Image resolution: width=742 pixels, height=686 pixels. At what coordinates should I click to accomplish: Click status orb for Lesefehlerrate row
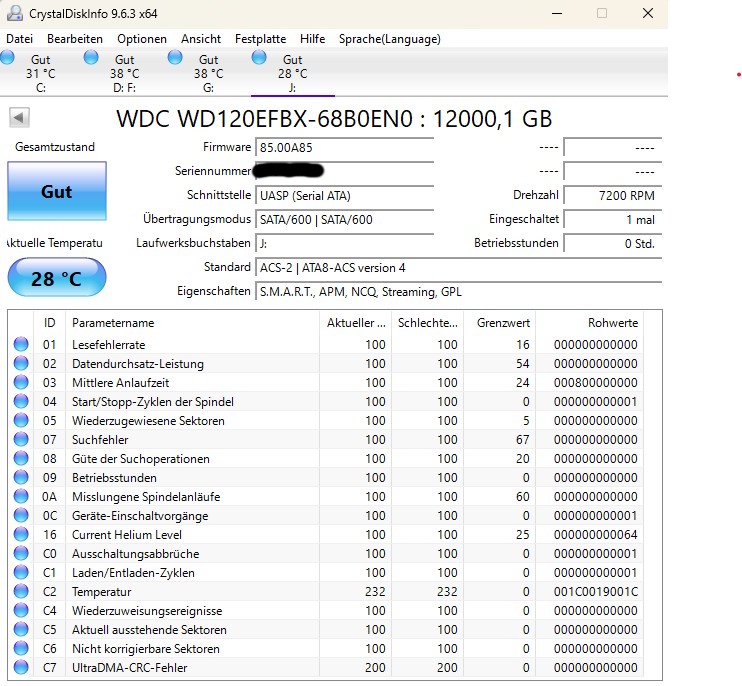click(x=21, y=344)
